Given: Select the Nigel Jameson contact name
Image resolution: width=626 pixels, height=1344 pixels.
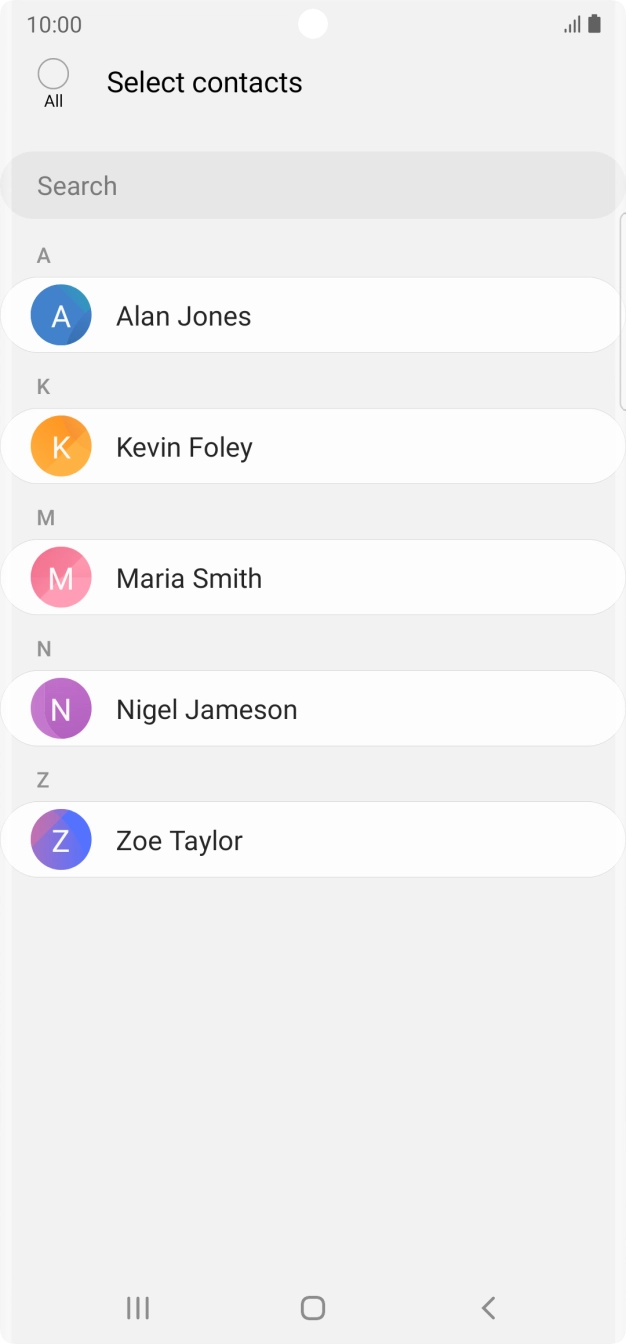Looking at the screenshot, I should coord(207,709).
